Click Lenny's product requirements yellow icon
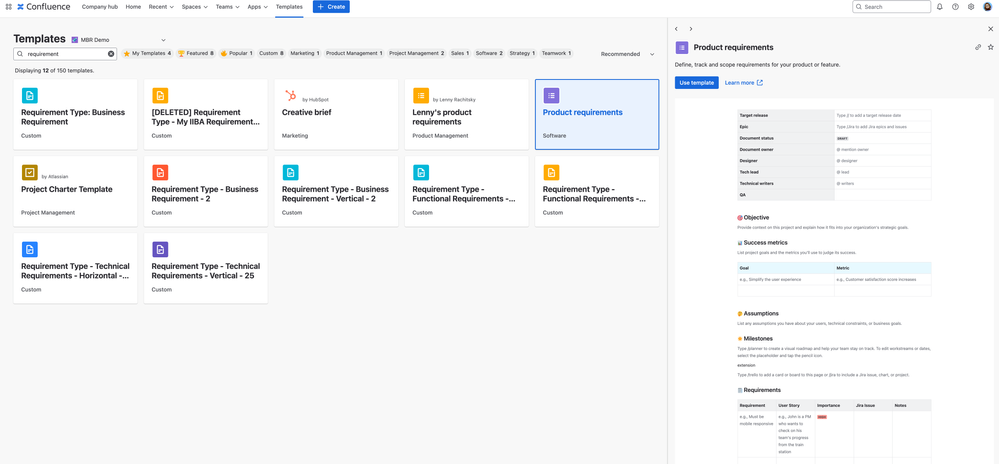The width and height of the screenshot is (999, 464). (420, 96)
